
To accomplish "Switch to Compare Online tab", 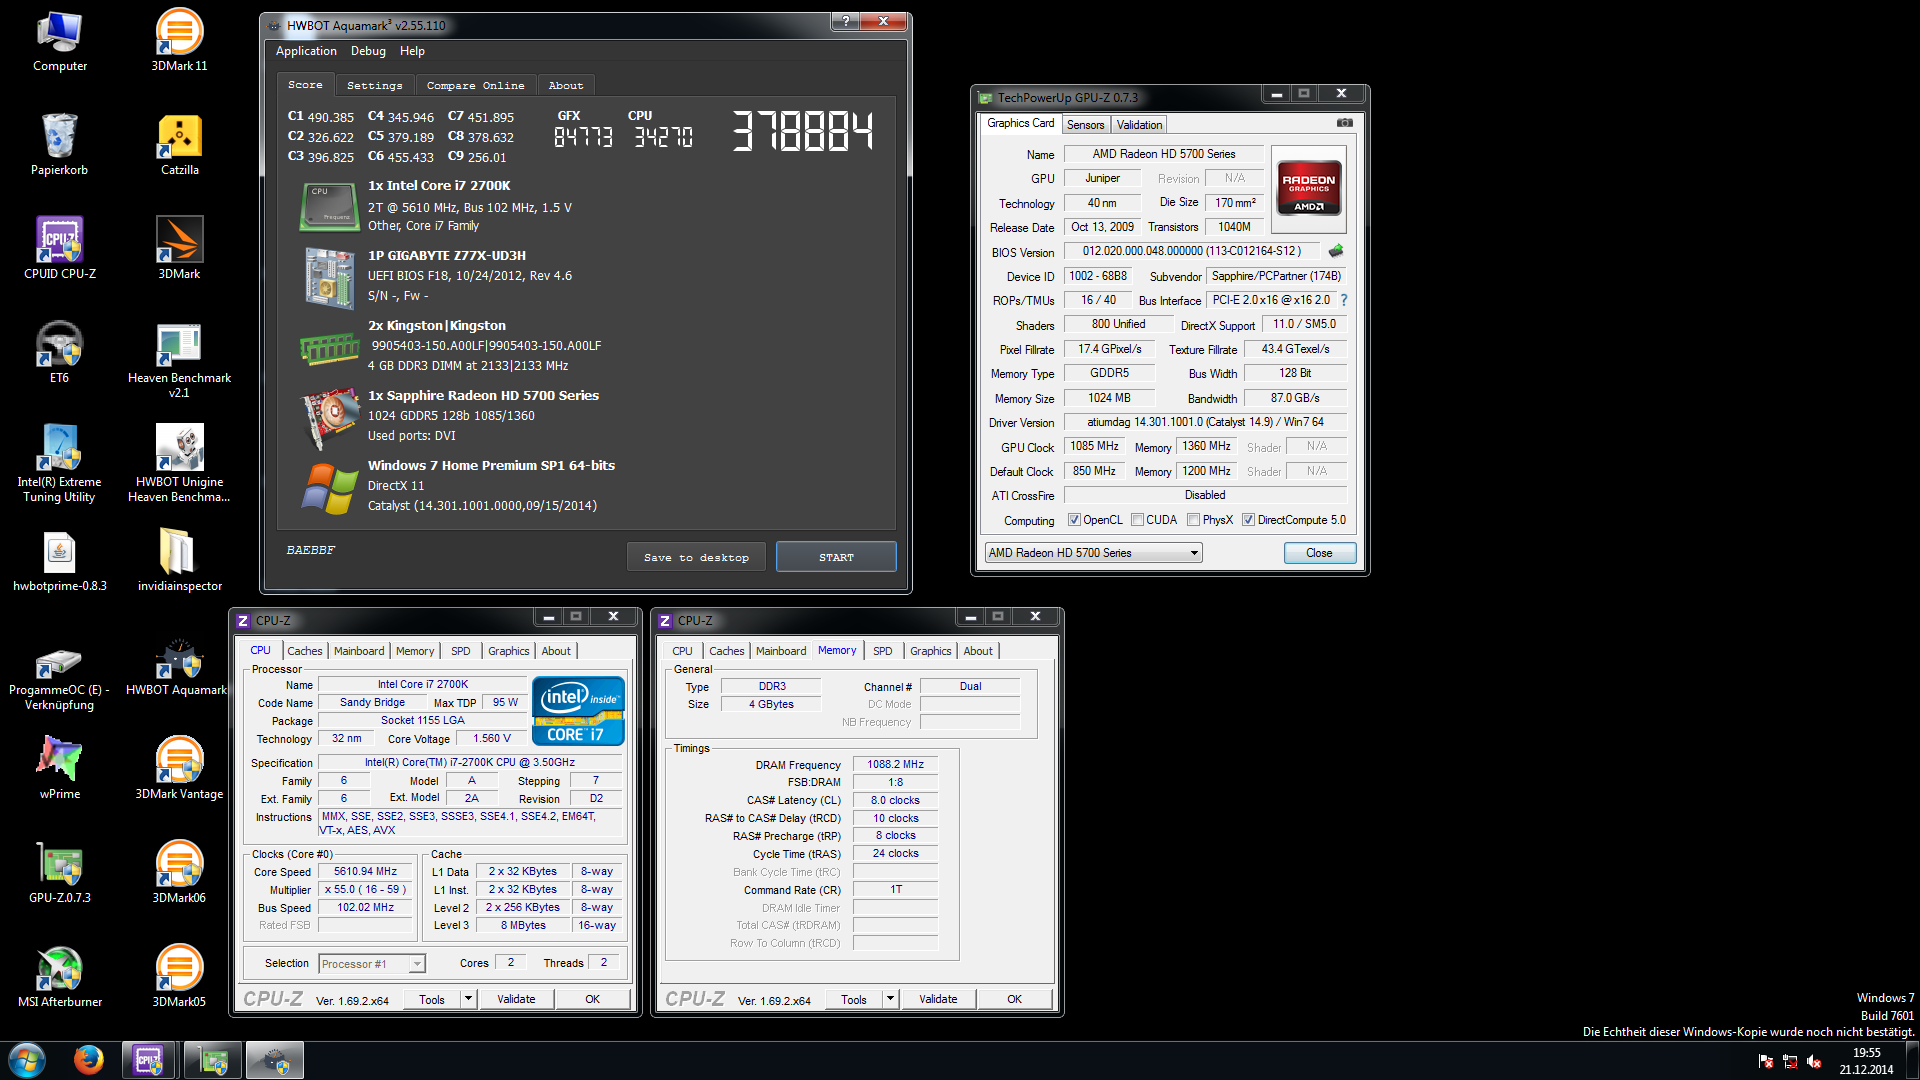I will click(x=475, y=86).
